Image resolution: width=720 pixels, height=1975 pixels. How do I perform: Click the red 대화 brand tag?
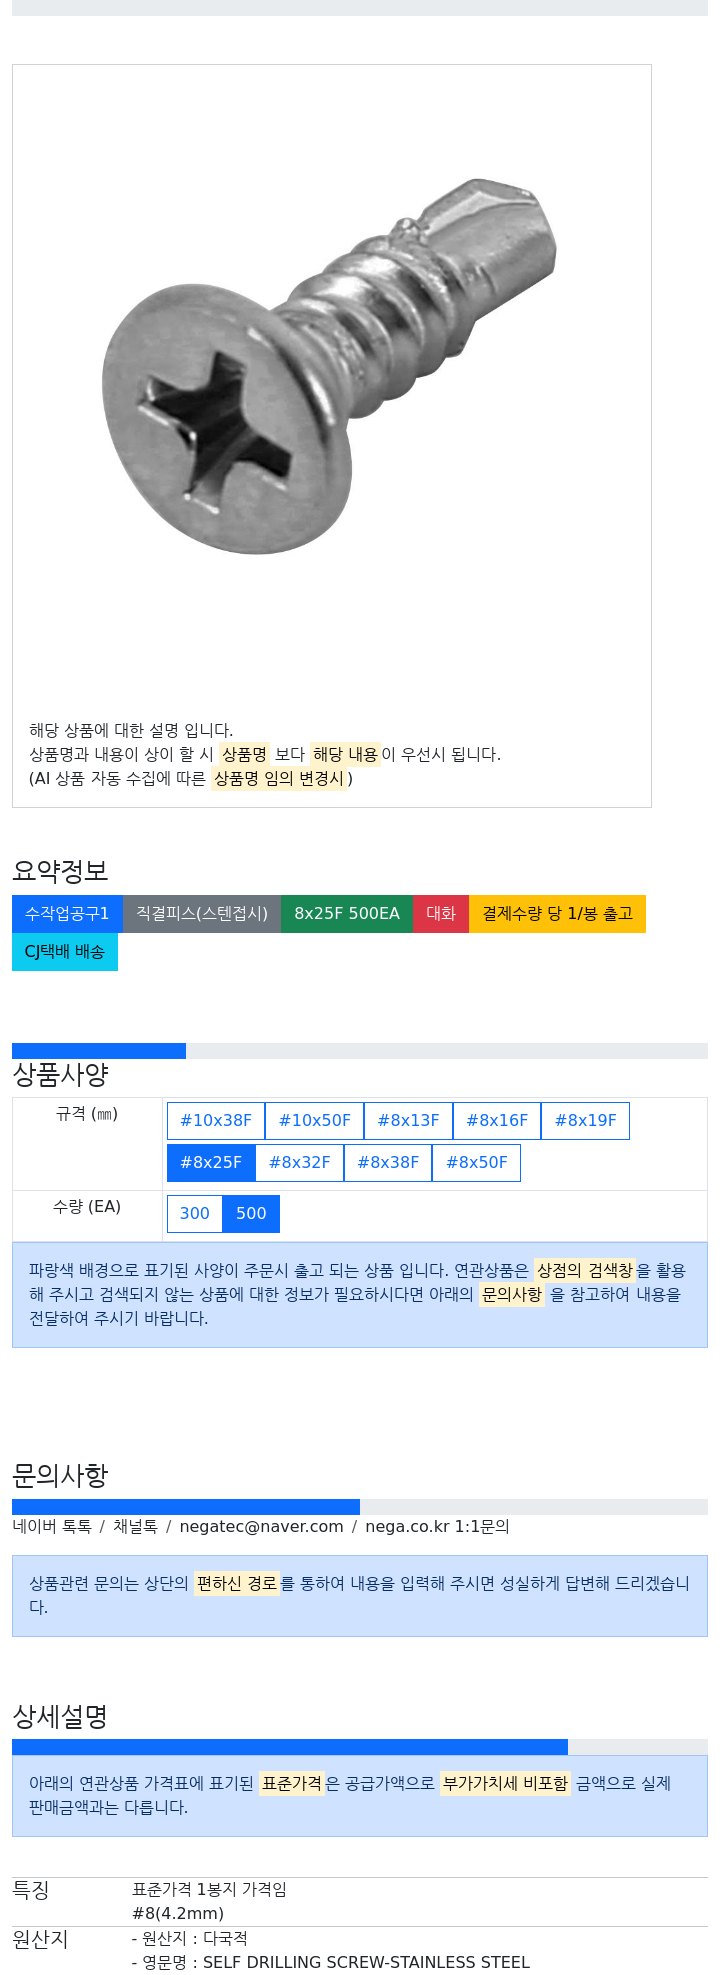click(441, 914)
